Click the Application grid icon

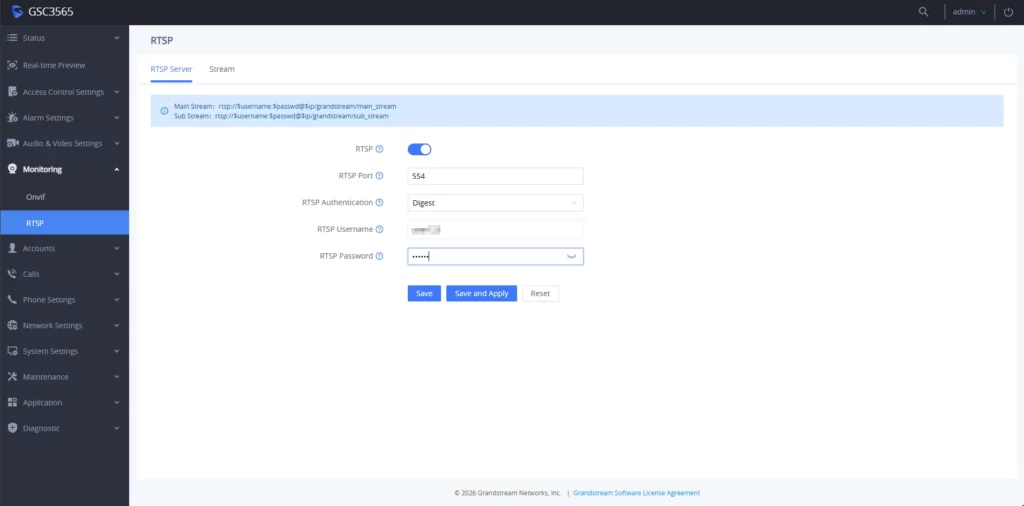12,402
